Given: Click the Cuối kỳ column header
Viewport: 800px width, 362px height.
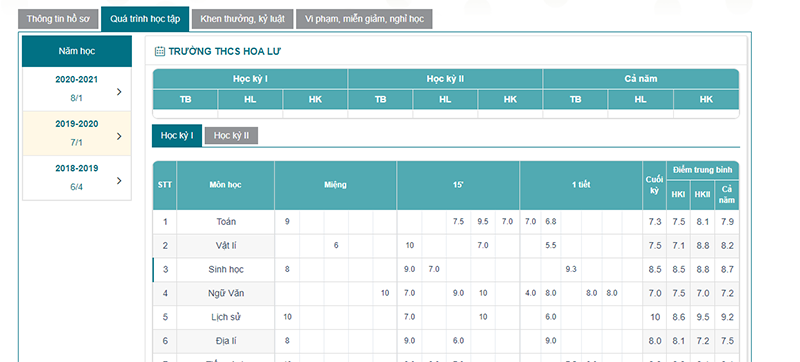Looking at the screenshot, I should click(655, 186).
